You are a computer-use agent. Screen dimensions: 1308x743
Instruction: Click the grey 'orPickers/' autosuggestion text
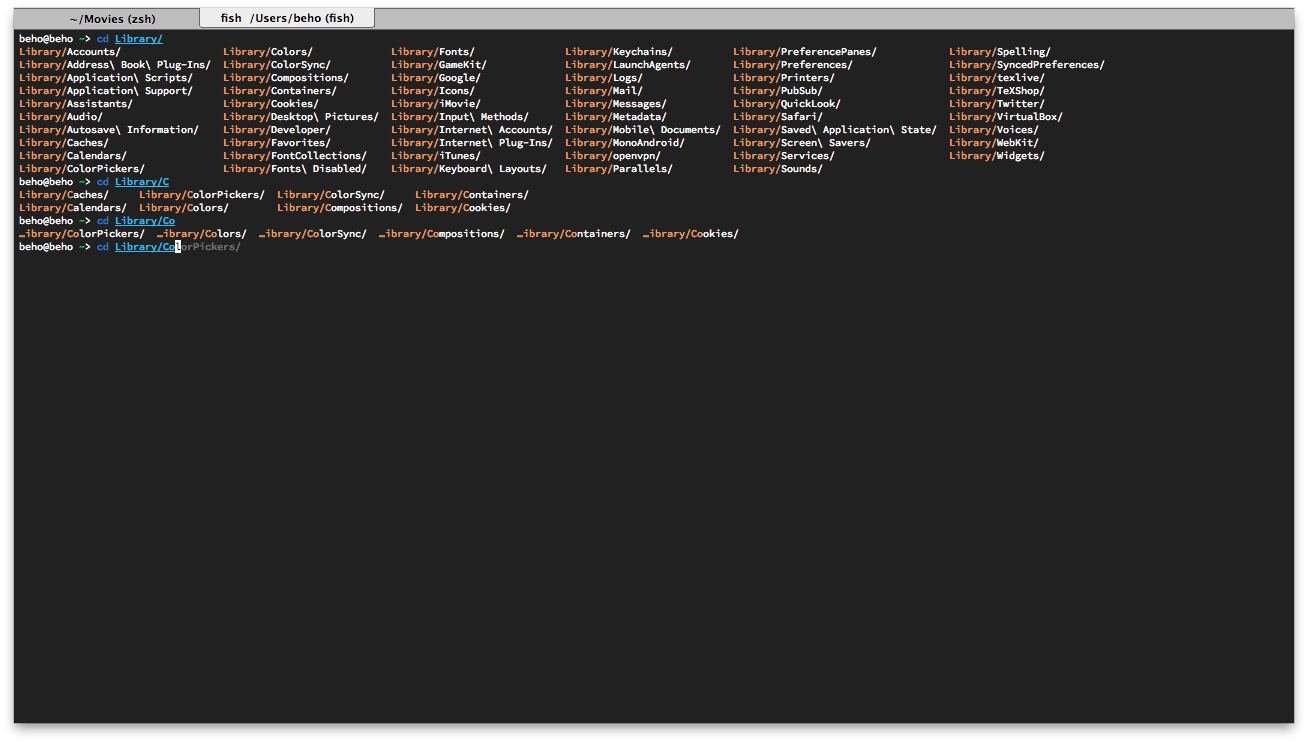(x=211, y=247)
